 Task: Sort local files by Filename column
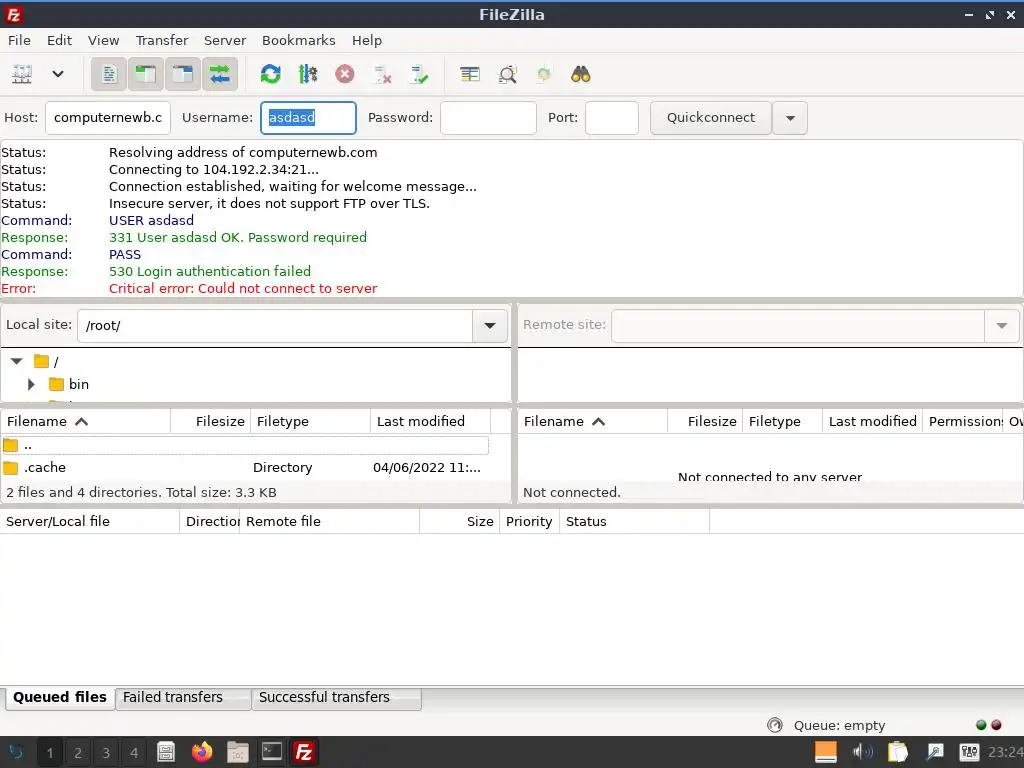pyautogui.click(x=86, y=421)
